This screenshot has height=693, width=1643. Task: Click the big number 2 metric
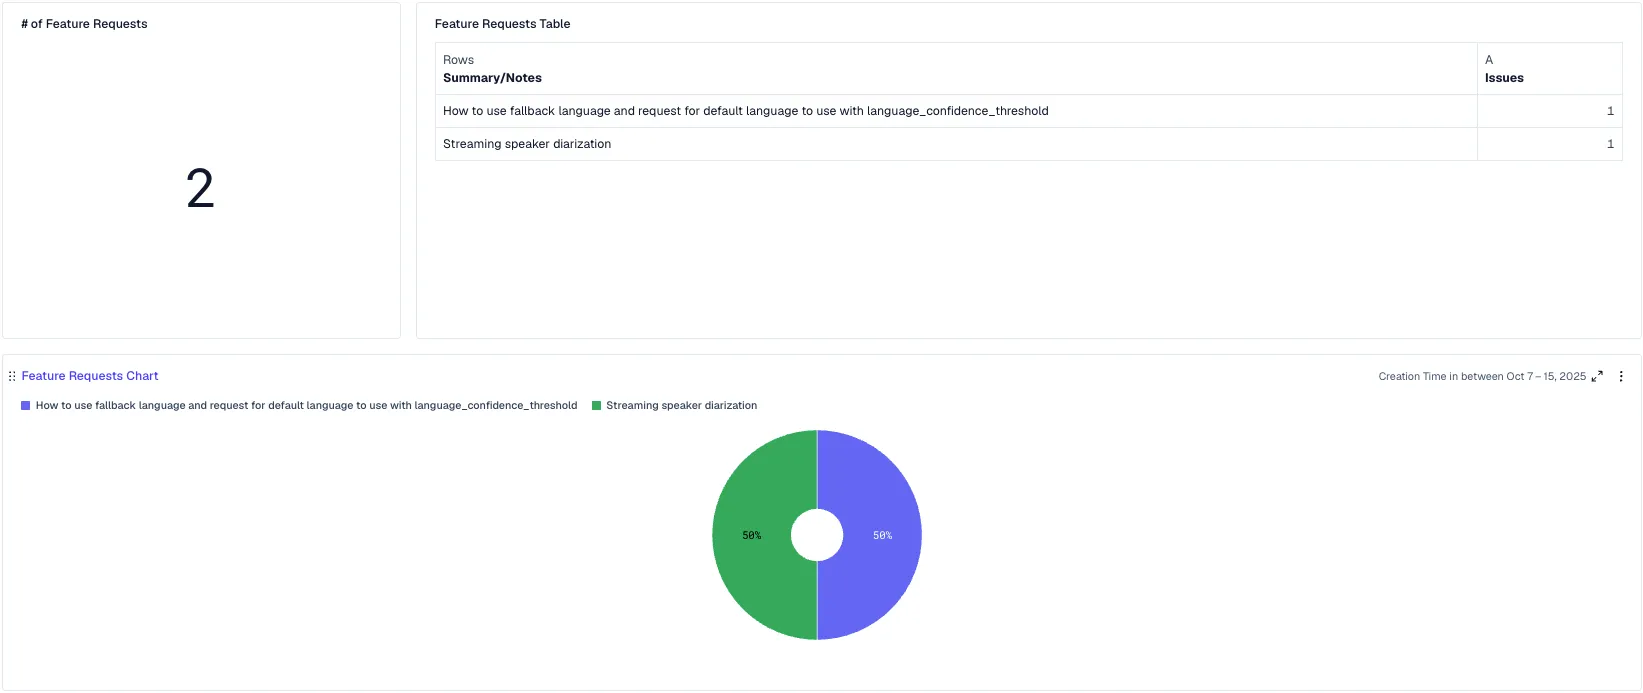pyautogui.click(x=200, y=189)
